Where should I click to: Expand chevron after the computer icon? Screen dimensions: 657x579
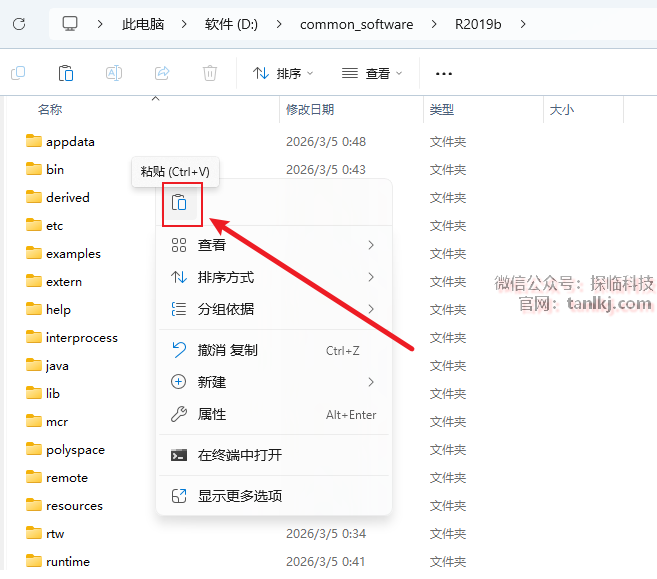point(100,24)
